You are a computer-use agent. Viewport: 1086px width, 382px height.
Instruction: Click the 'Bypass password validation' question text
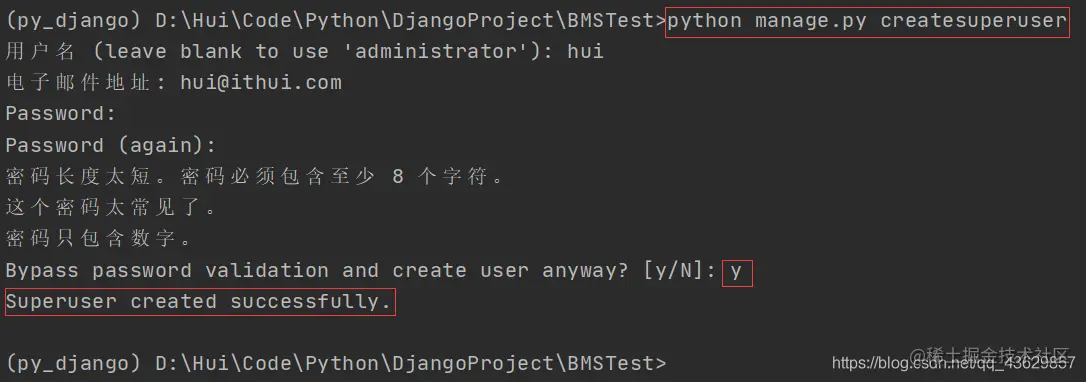167,271
